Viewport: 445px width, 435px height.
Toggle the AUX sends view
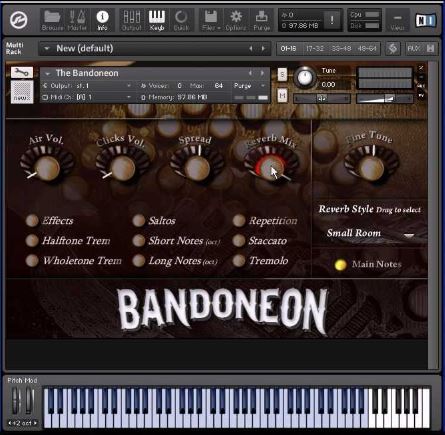click(414, 48)
